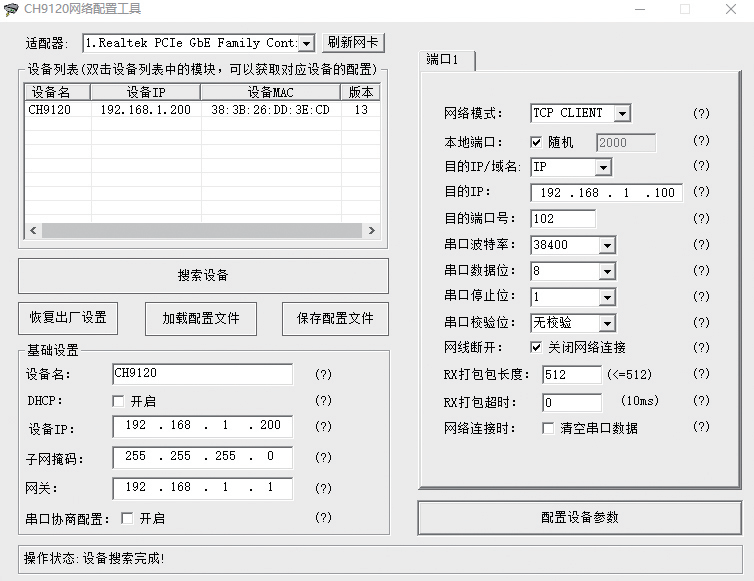This screenshot has width=754, height=581.
Task: Open help (?) for 网关
Action: [x=323, y=488]
